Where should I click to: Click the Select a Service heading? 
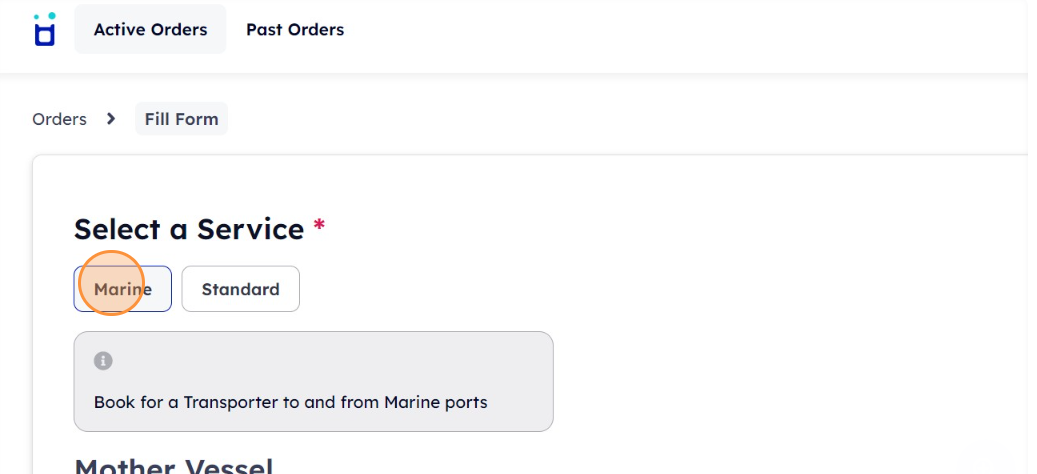(x=189, y=229)
